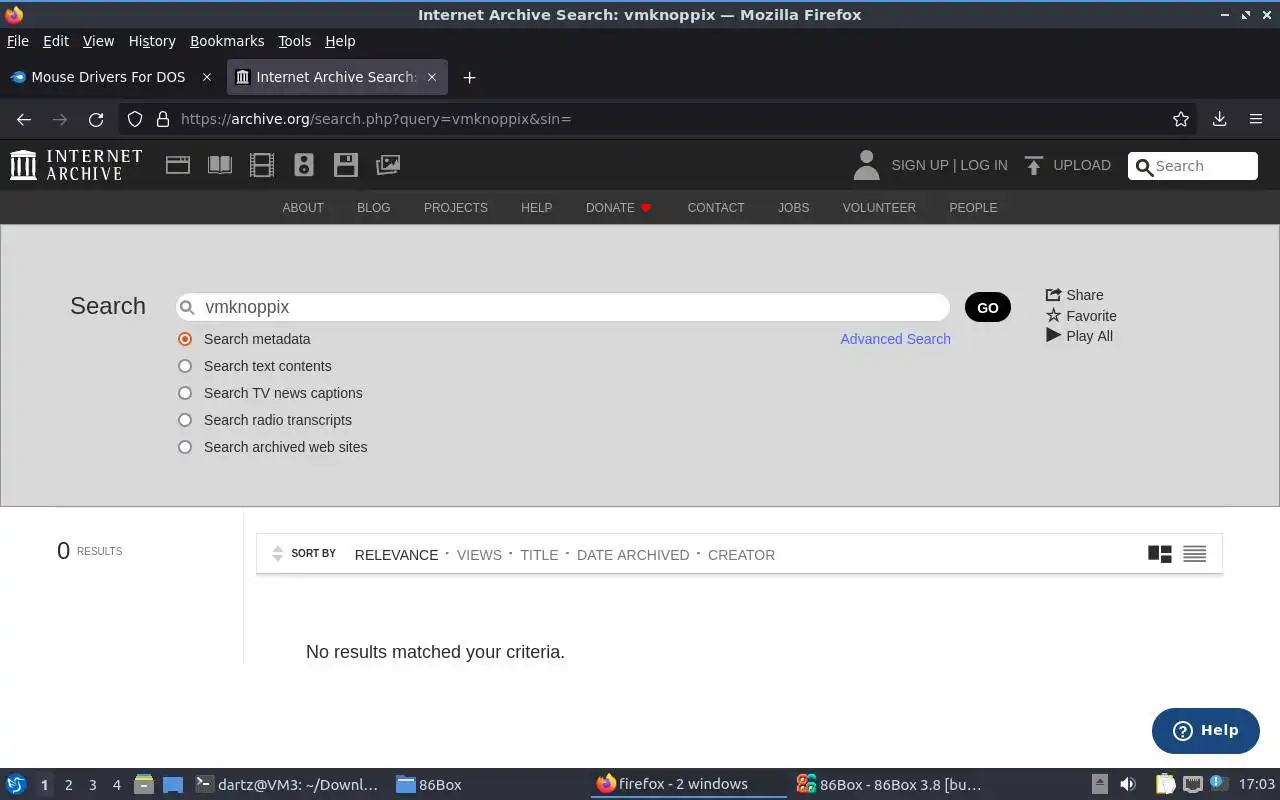Open the volume control in tray
Image resolution: width=1280 pixels, height=800 pixels.
pos(1128,784)
